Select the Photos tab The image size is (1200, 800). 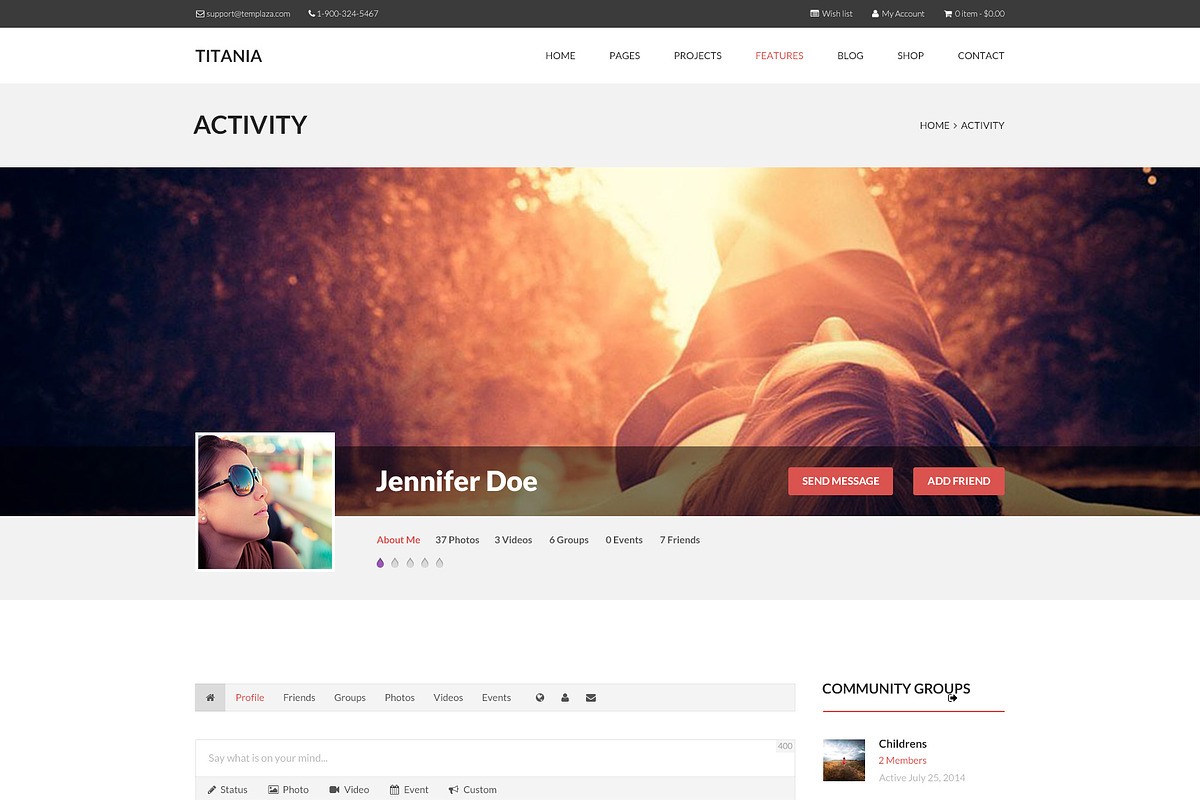click(x=399, y=698)
